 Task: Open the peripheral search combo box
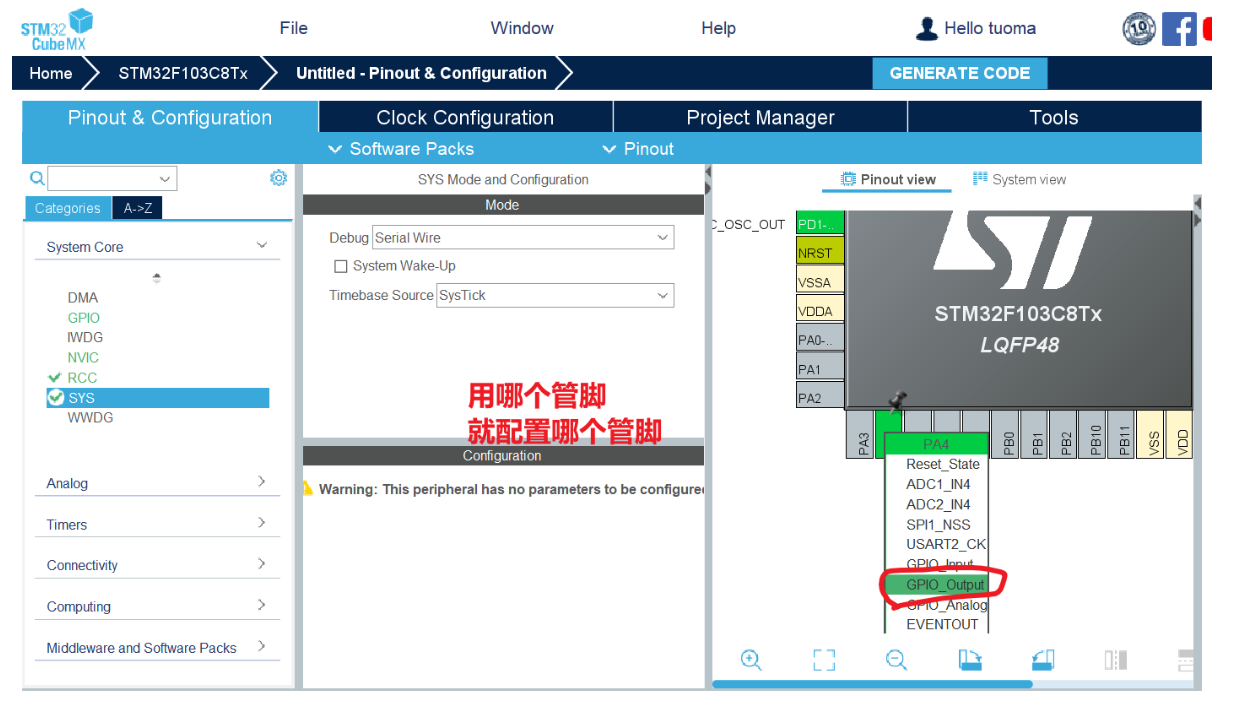pyautogui.click(x=111, y=179)
